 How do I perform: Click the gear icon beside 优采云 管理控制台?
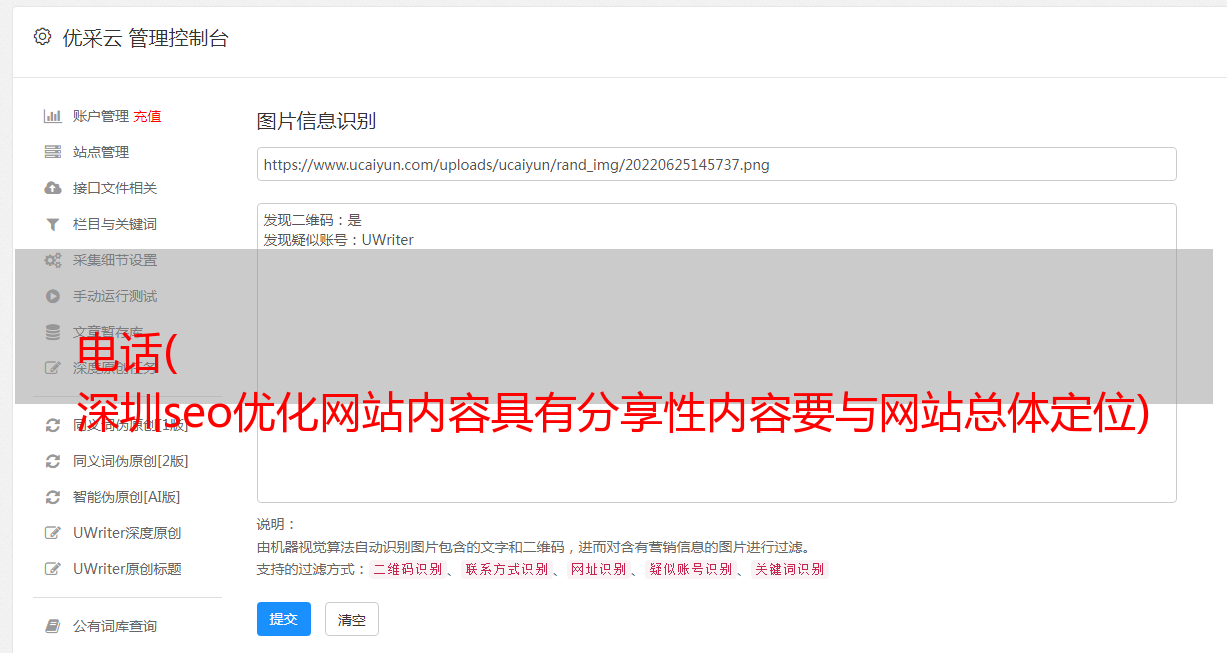pyautogui.click(x=42, y=37)
